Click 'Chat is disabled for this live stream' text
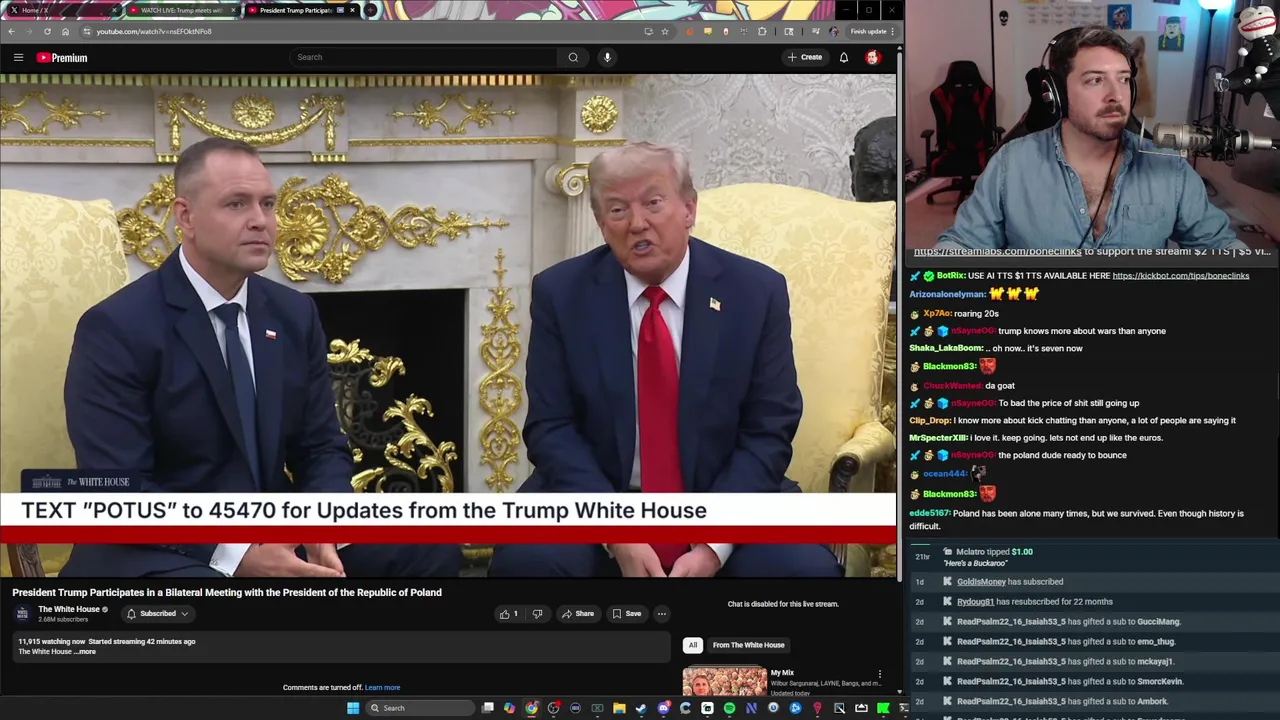The height and width of the screenshot is (720, 1280). pyautogui.click(x=783, y=604)
